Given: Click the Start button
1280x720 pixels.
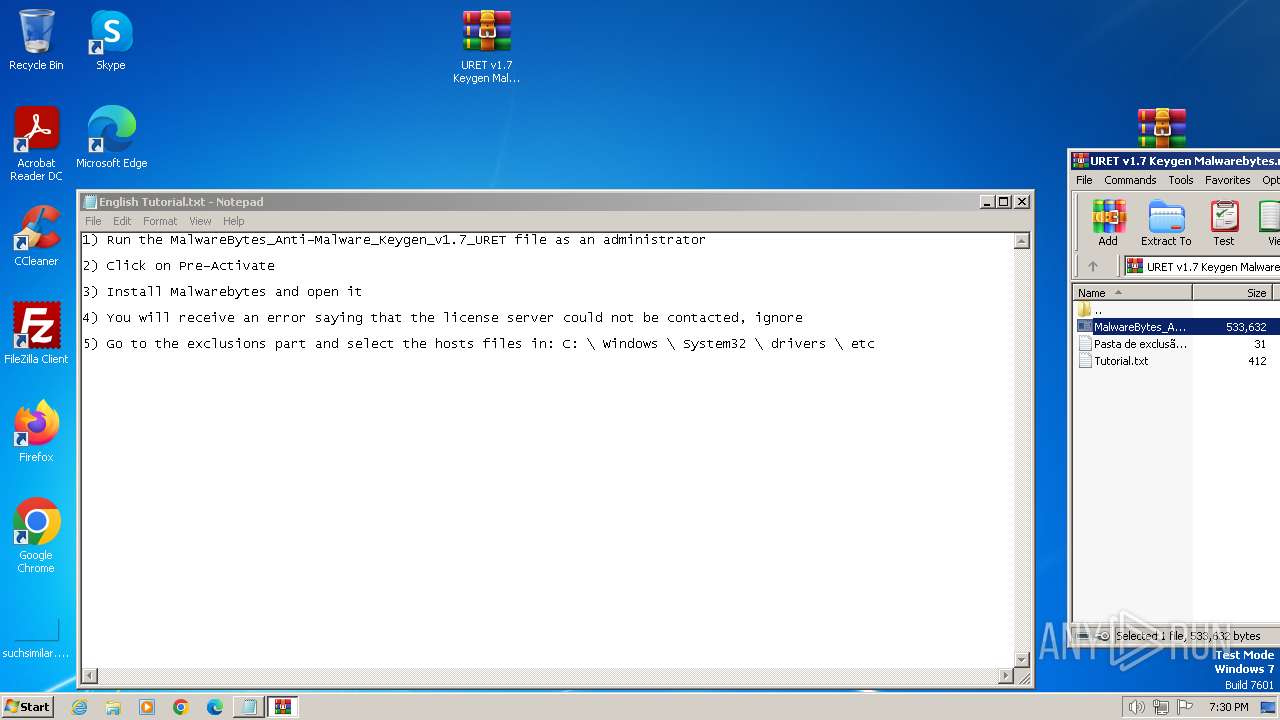Looking at the screenshot, I should (28, 707).
